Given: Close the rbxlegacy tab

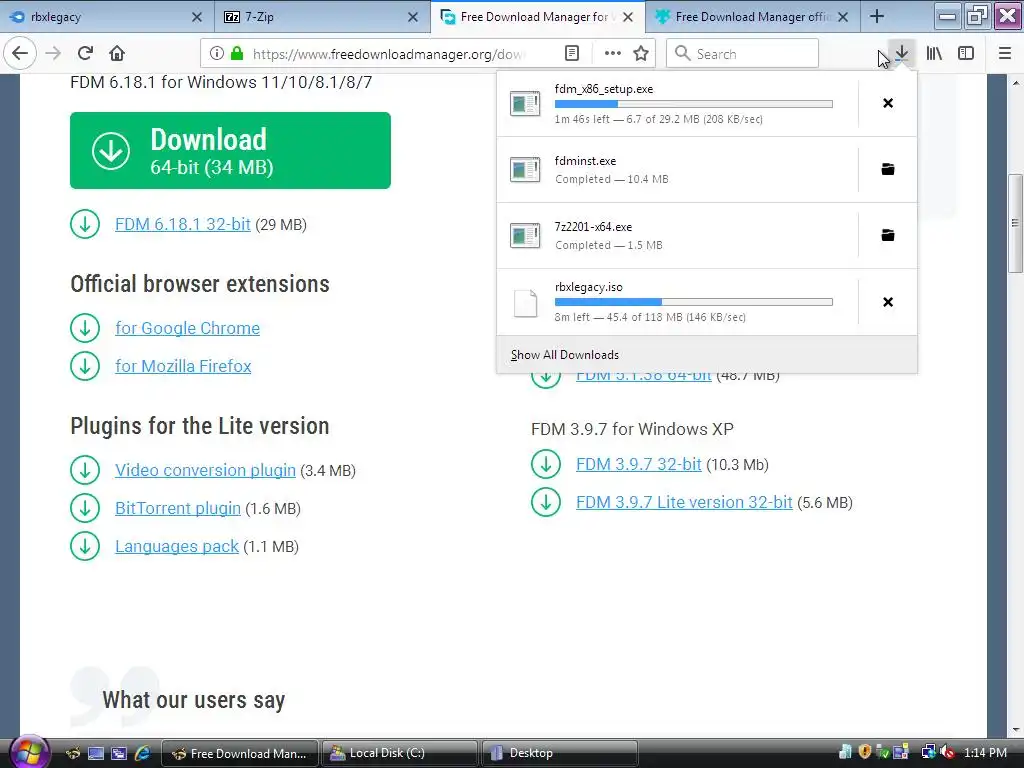Looking at the screenshot, I should tap(197, 17).
